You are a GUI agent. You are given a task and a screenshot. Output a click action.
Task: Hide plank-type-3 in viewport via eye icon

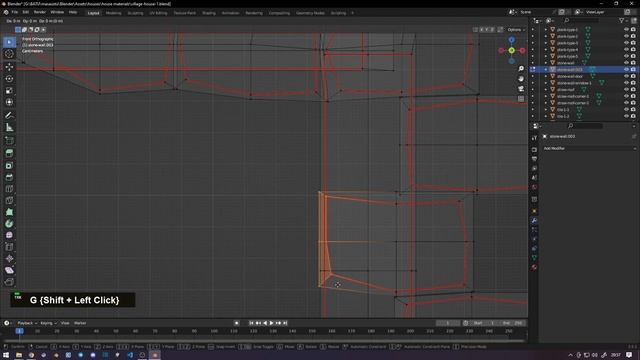click(626, 43)
